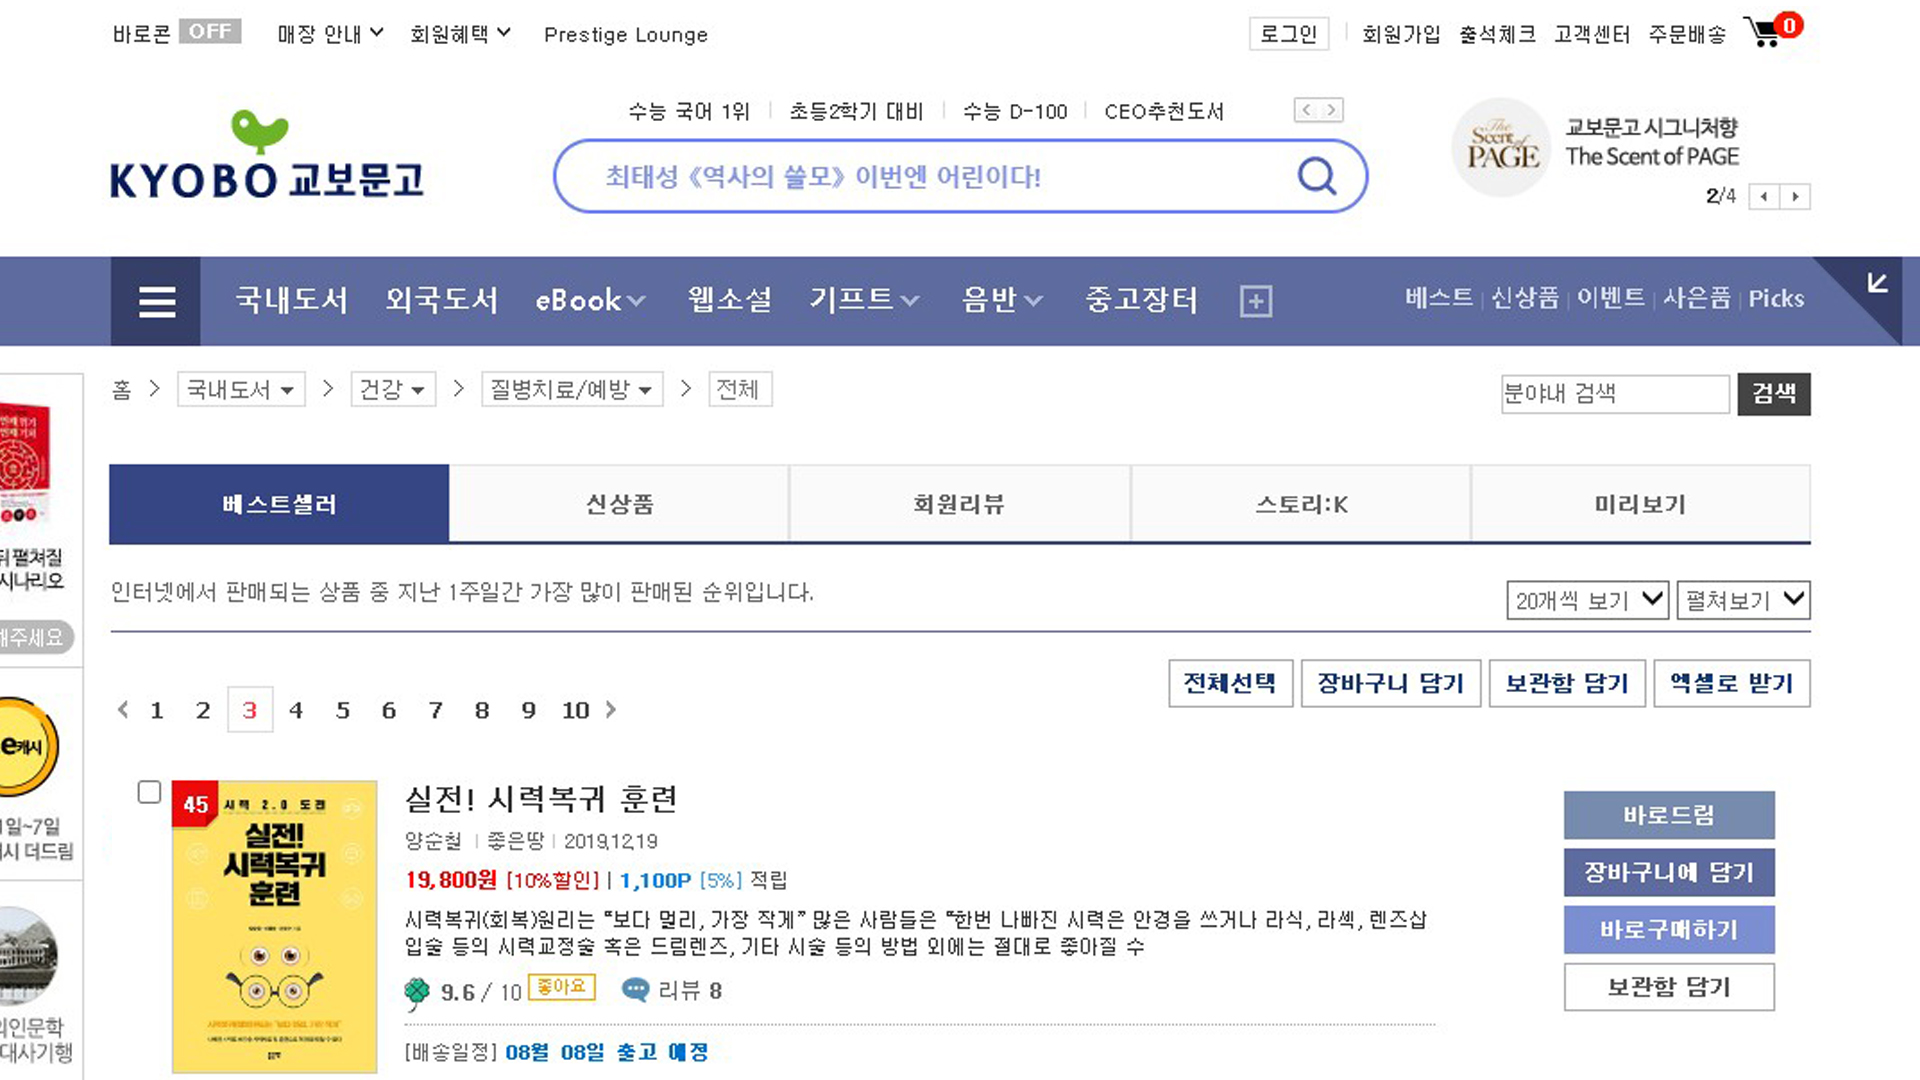Check the box for 실전! 시력복귀 훈련

coord(149,792)
